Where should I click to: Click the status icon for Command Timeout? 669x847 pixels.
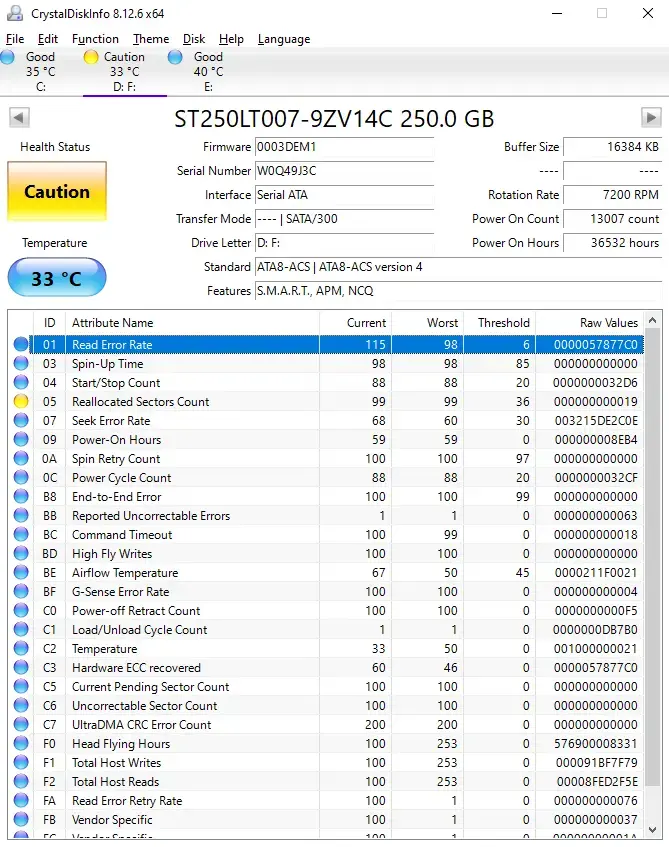click(21, 534)
